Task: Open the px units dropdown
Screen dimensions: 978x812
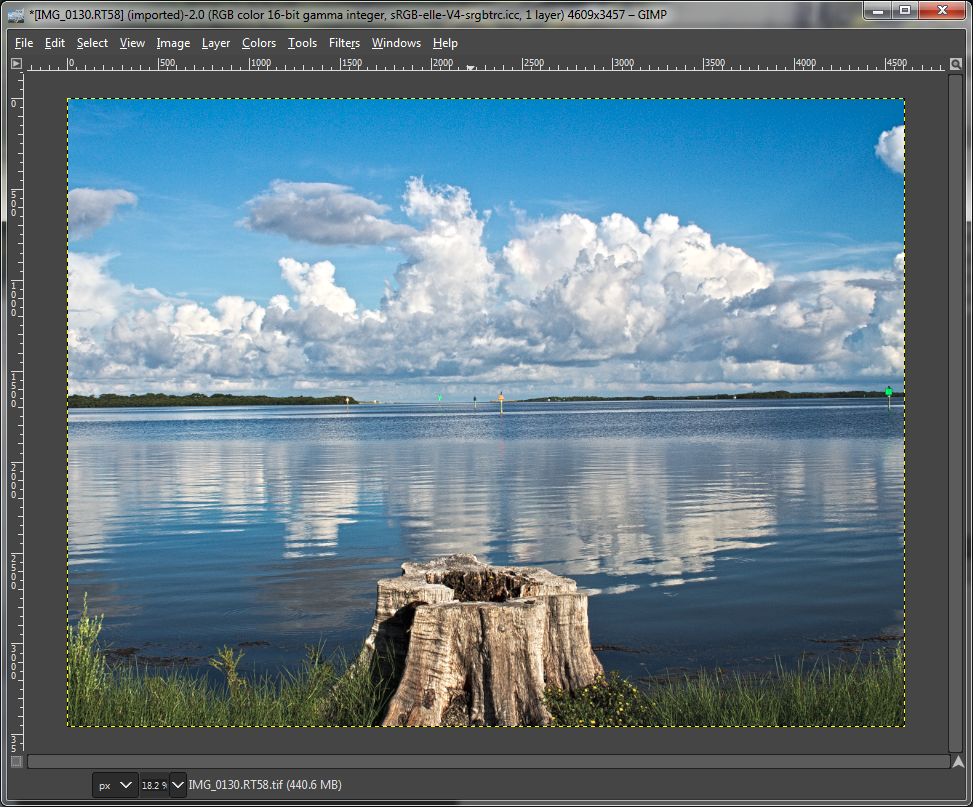Action: [116, 785]
